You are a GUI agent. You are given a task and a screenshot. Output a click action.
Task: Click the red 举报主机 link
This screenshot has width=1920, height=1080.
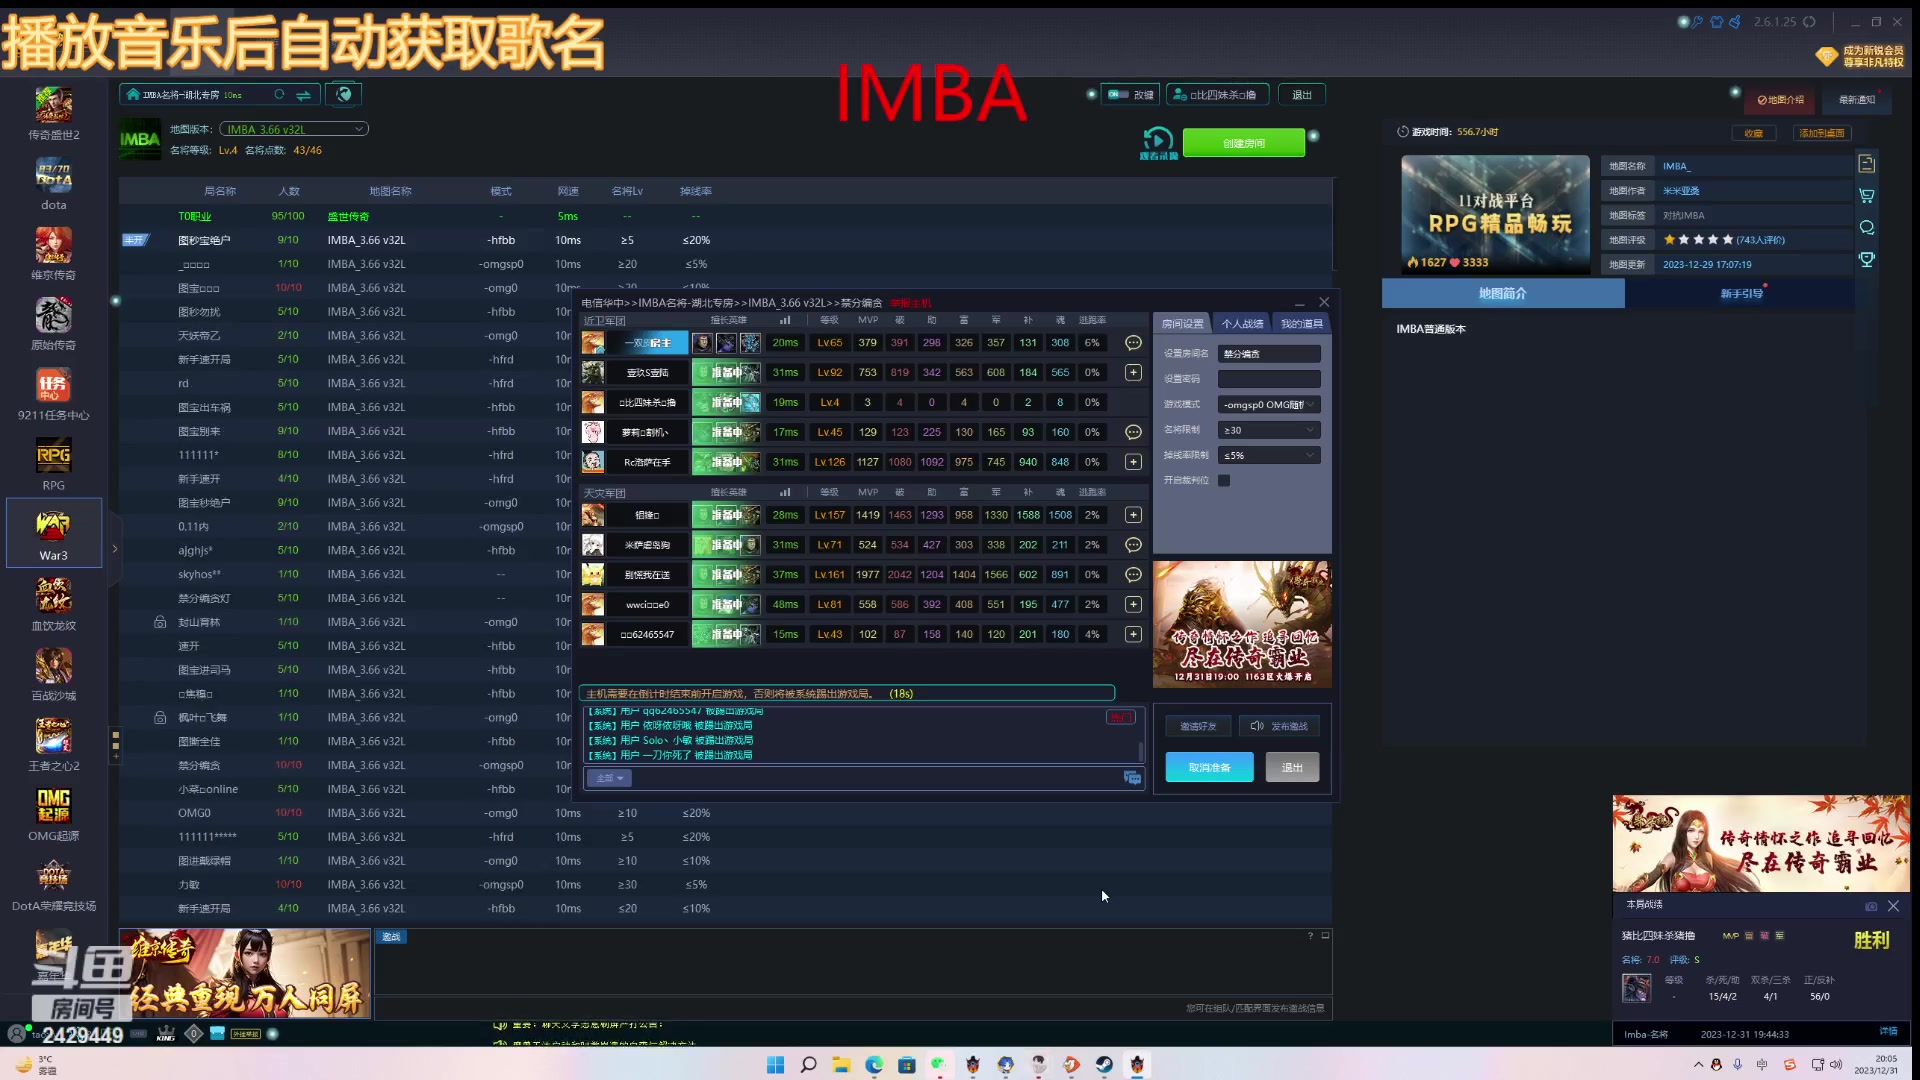point(911,303)
